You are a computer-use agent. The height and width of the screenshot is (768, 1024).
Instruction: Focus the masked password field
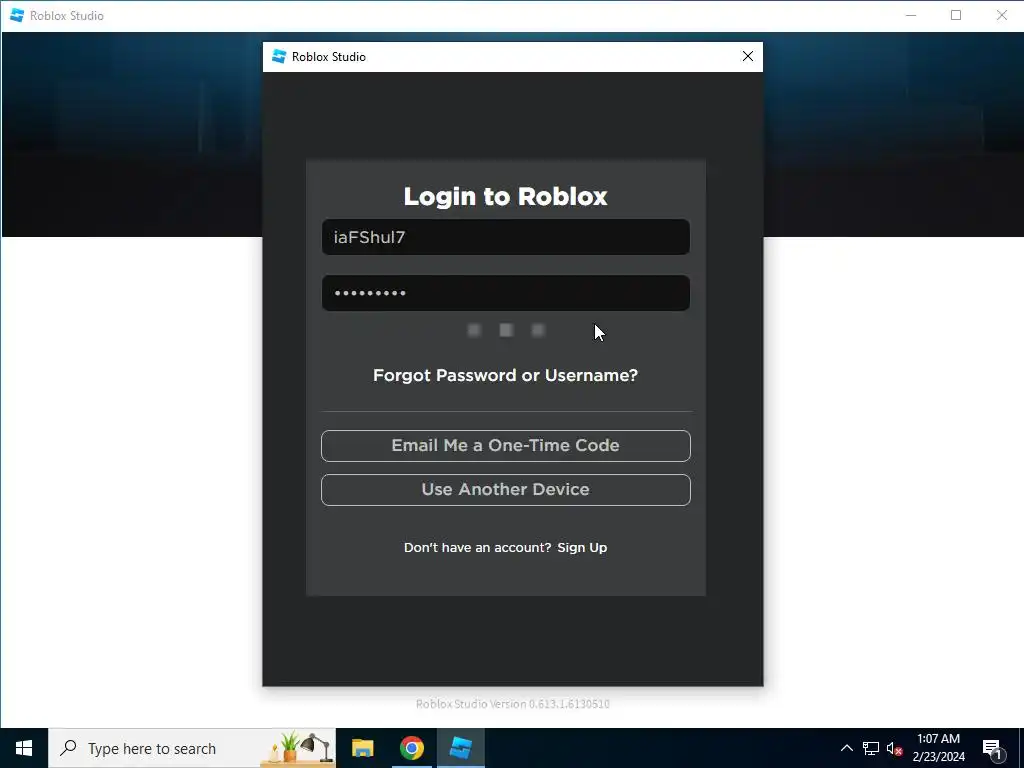pyautogui.click(x=505, y=293)
